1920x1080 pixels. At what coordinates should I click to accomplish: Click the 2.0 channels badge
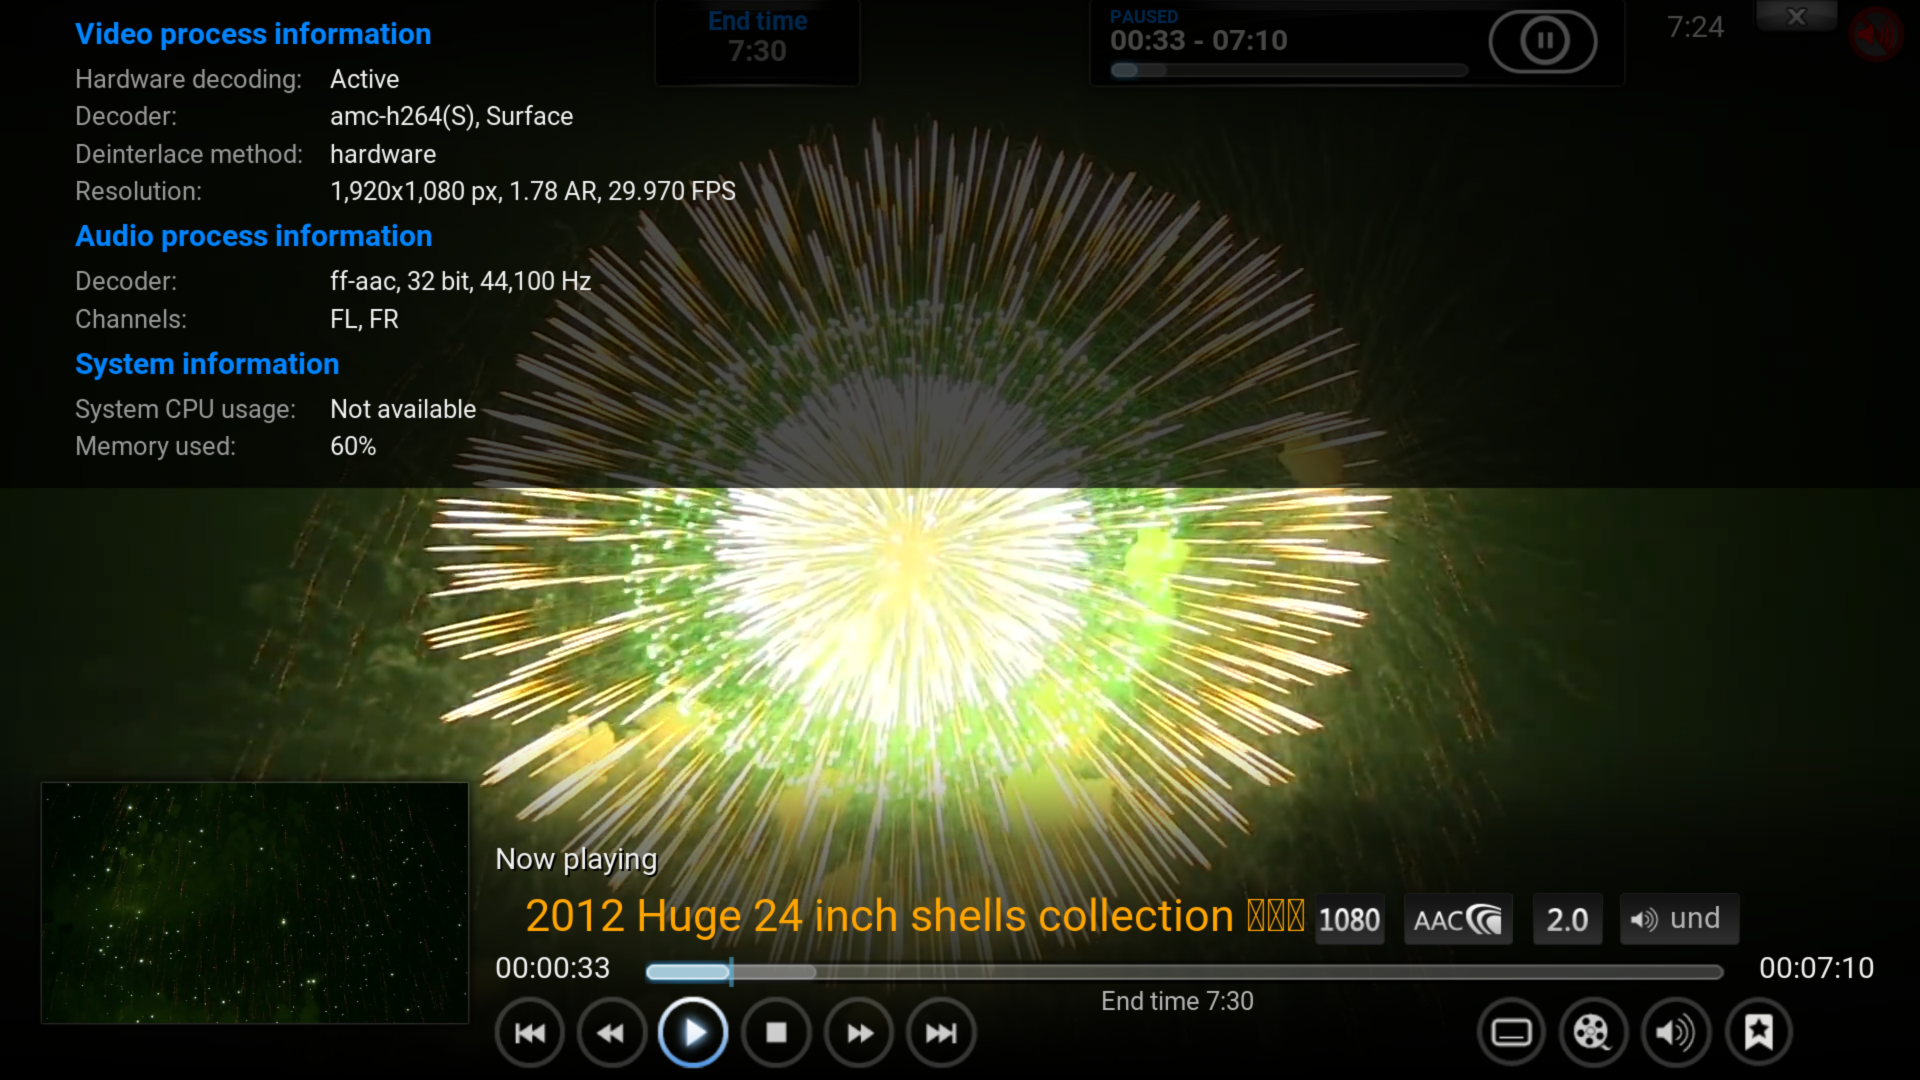click(x=1567, y=919)
